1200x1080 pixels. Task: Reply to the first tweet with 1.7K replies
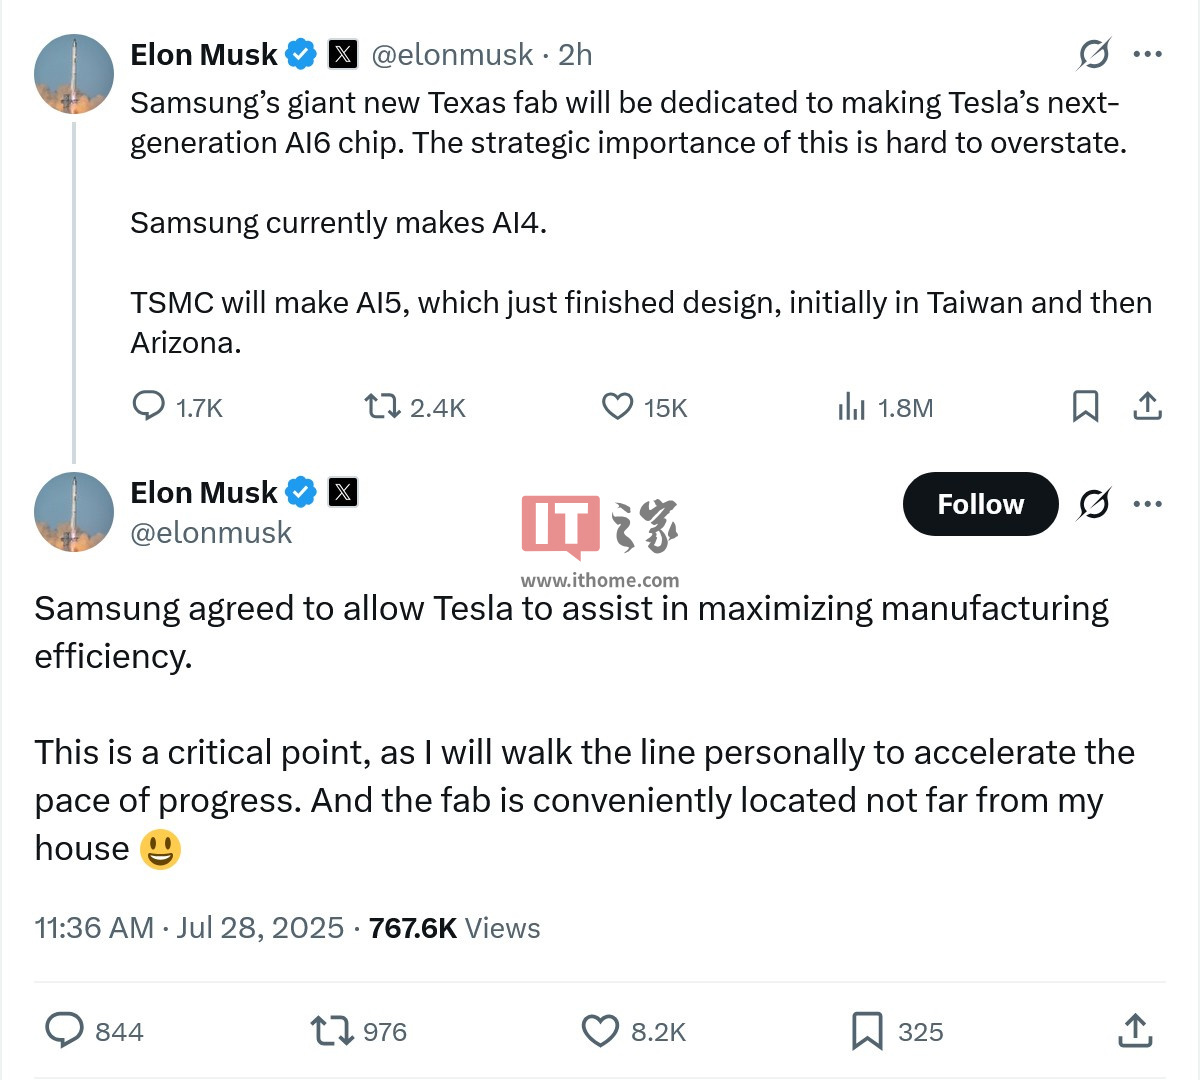click(x=149, y=406)
